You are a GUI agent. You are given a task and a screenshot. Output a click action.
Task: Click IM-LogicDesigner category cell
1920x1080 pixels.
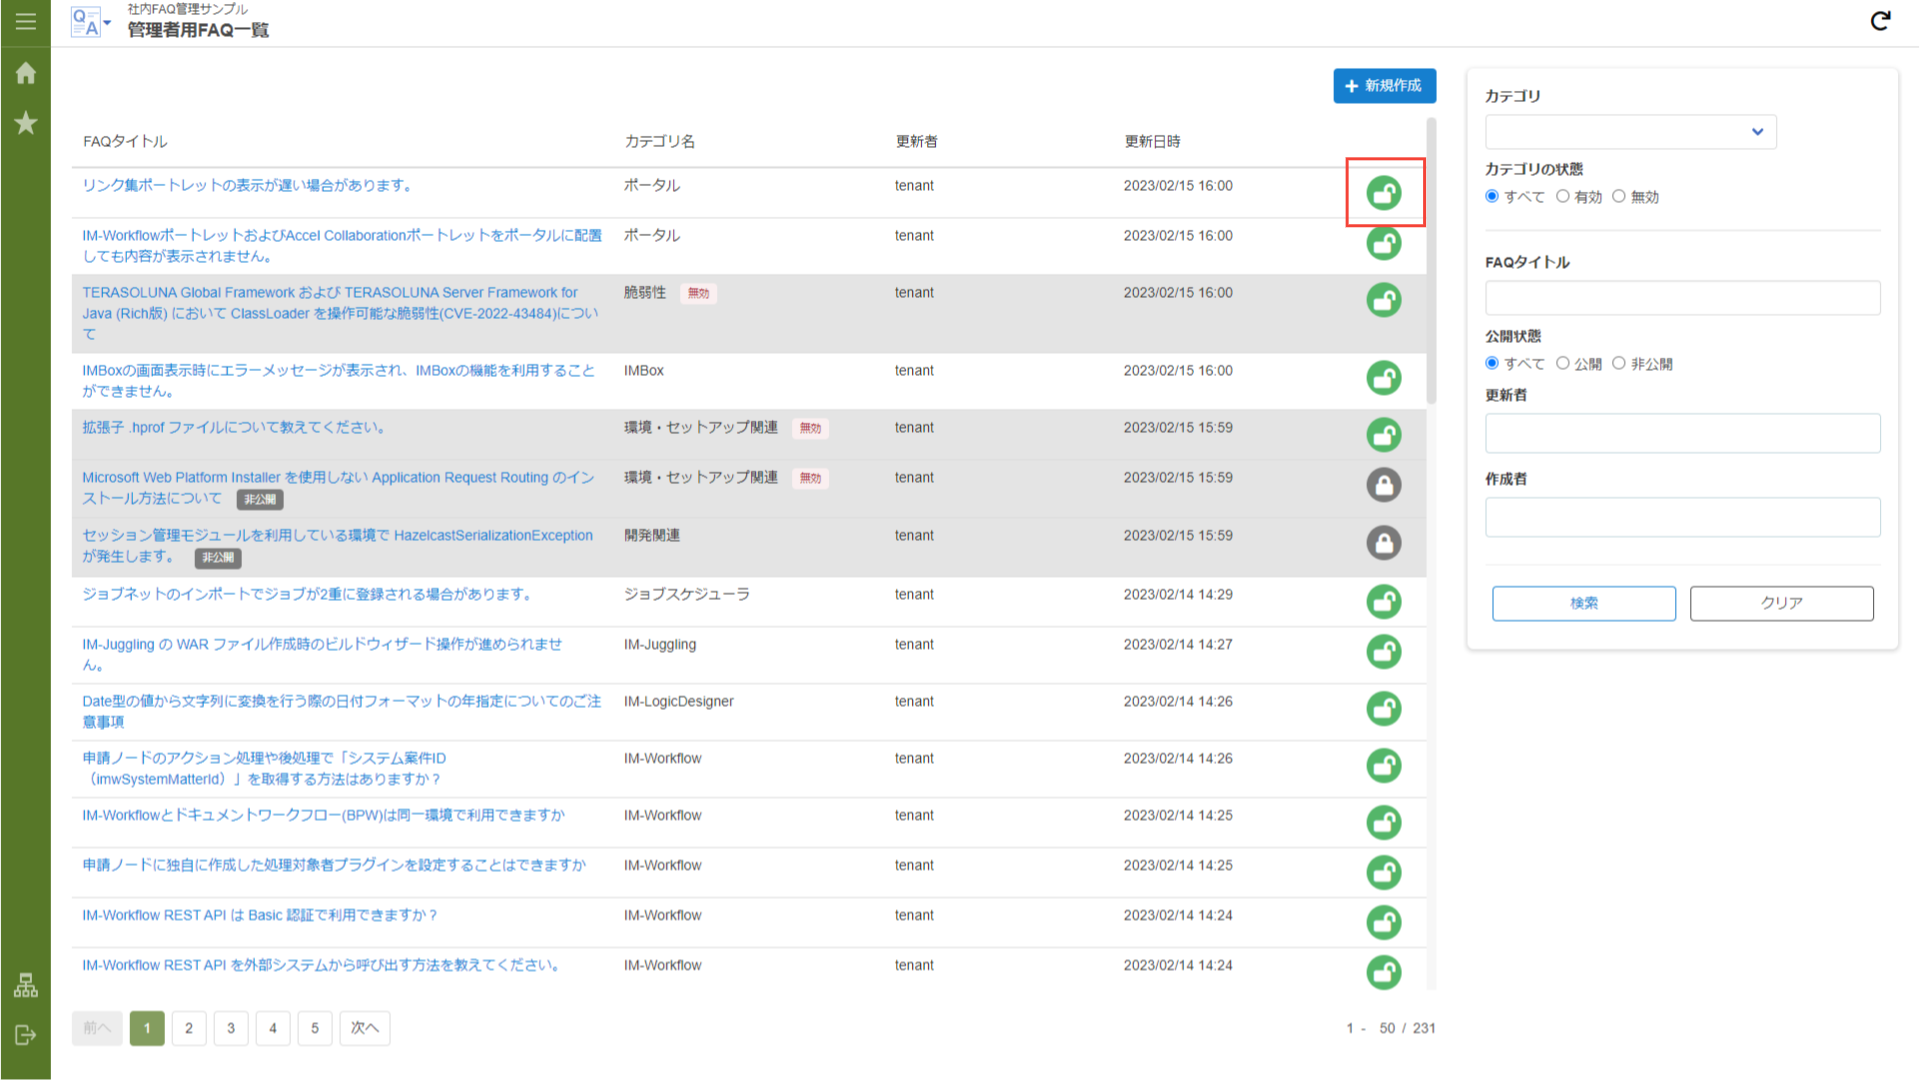click(x=679, y=701)
